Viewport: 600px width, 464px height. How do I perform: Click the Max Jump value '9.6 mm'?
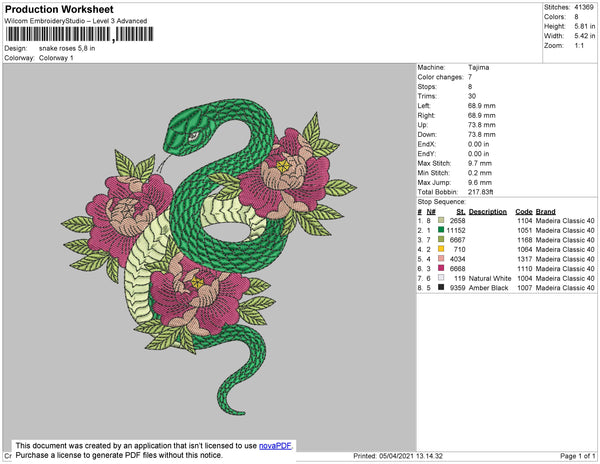click(x=480, y=182)
